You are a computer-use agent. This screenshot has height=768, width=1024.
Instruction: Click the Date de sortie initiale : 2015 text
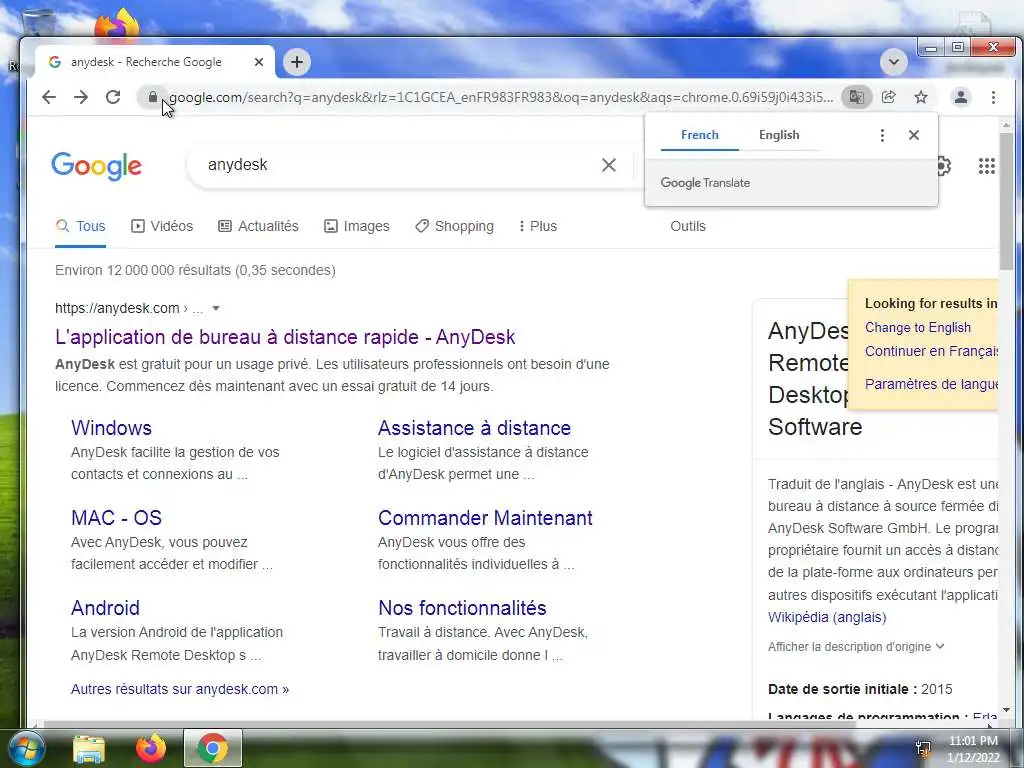point(859,689)
